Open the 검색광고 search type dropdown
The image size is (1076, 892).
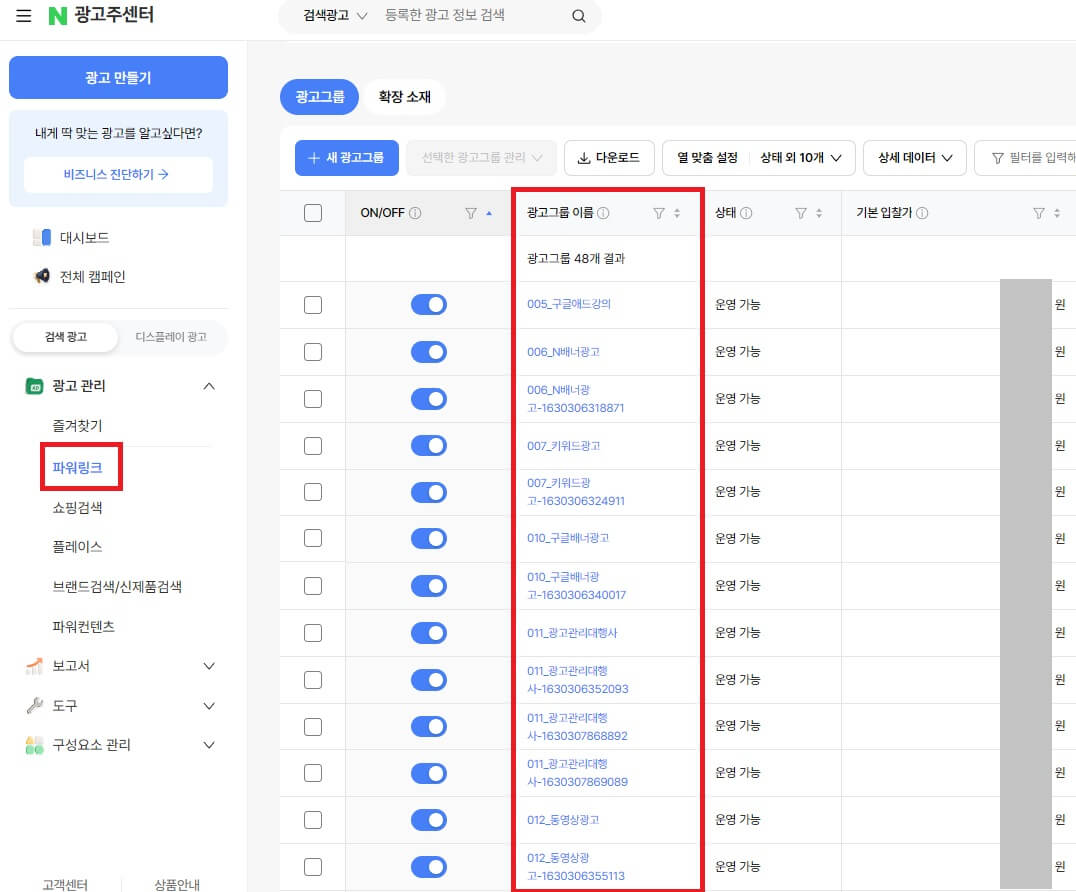[x=335, y=16]
